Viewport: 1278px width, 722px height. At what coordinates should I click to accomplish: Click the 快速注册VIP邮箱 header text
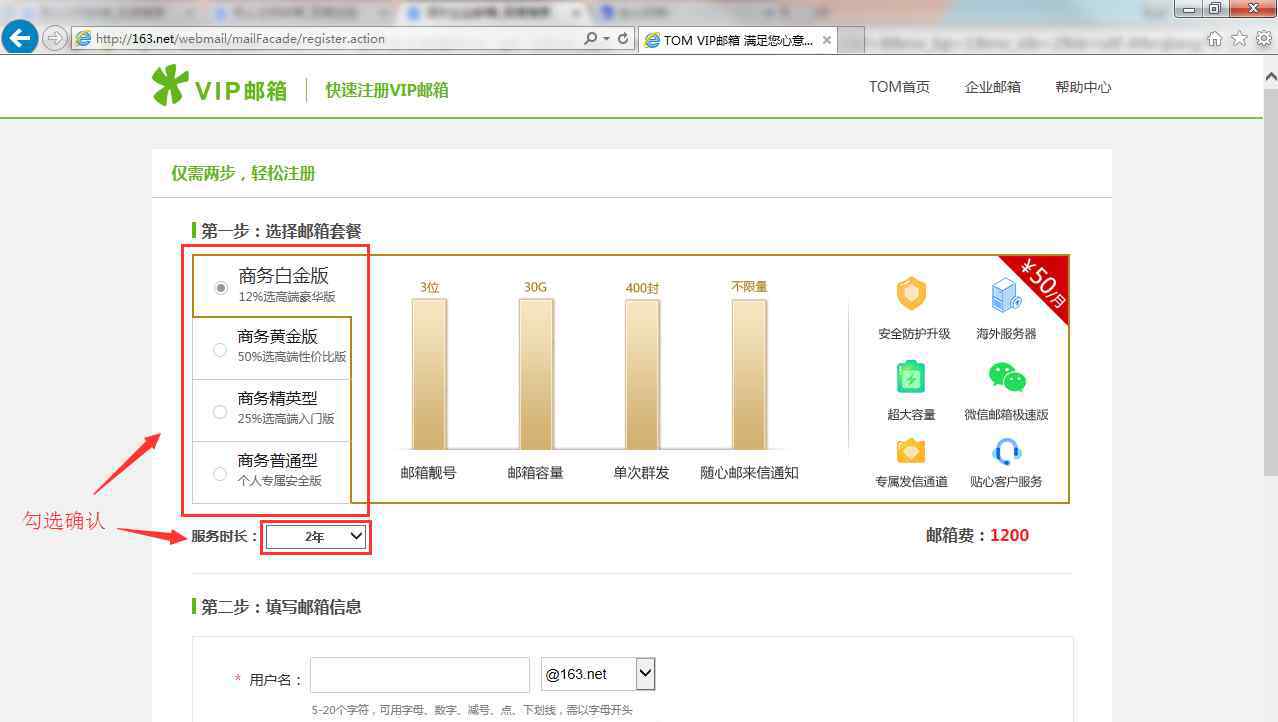(x=387, y=90)
